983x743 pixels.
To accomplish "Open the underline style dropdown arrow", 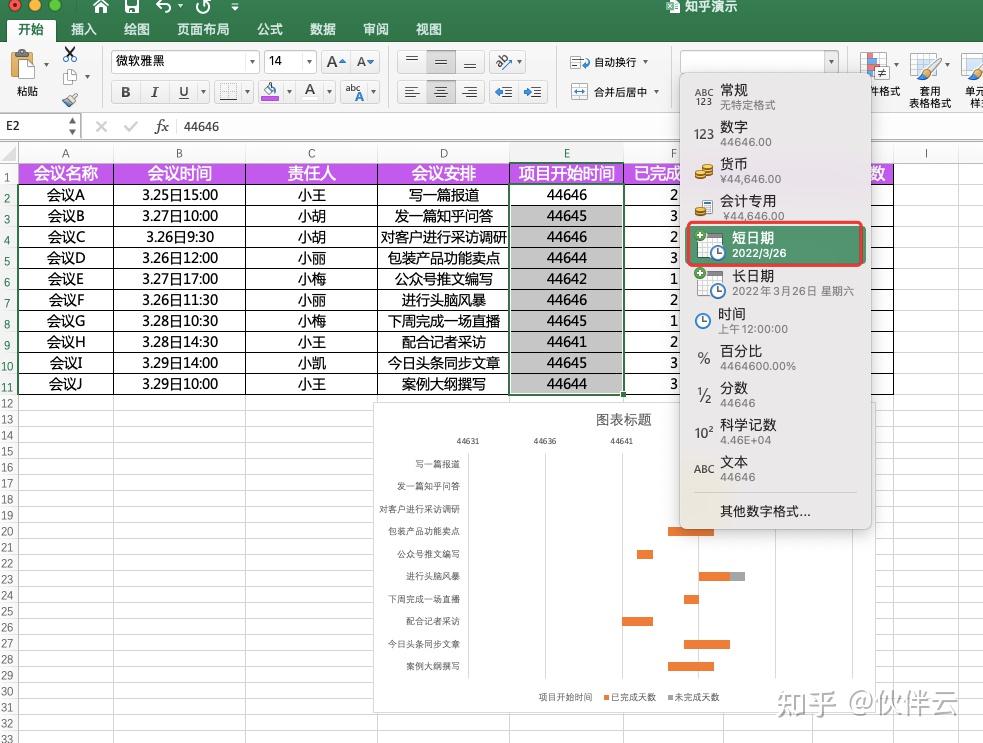I will coord(203,92).
